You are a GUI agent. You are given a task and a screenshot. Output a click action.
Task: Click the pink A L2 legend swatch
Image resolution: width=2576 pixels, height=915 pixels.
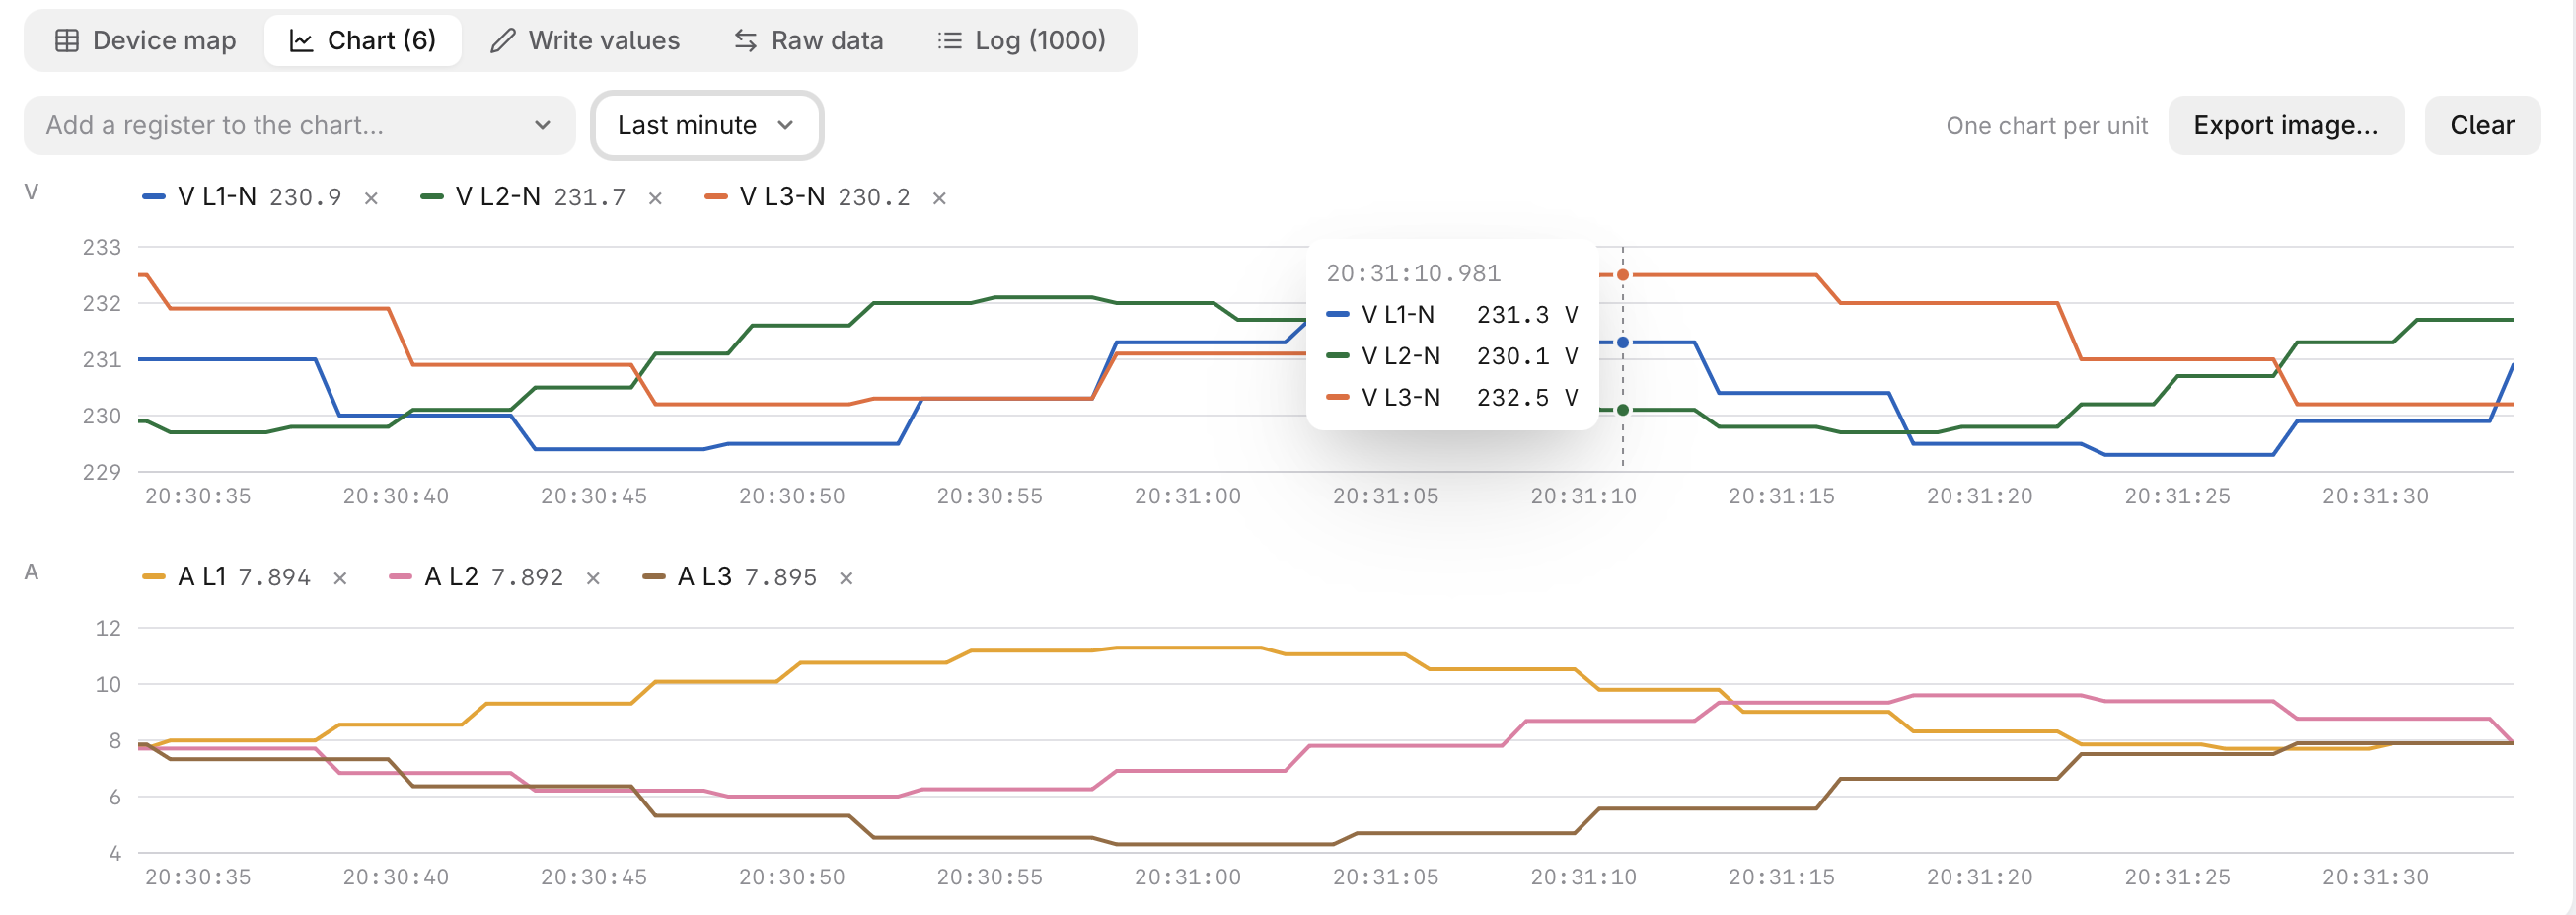[400, 577]
